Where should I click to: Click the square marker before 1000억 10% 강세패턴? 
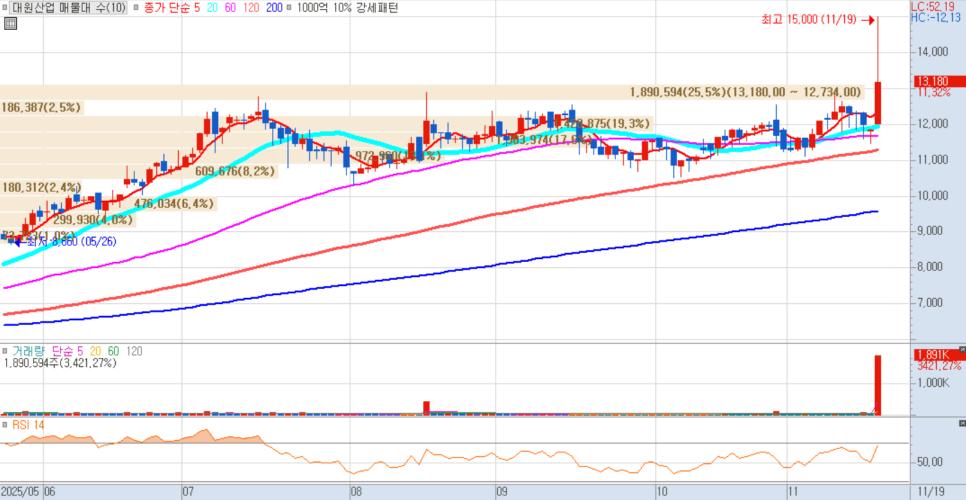[290, 8]
